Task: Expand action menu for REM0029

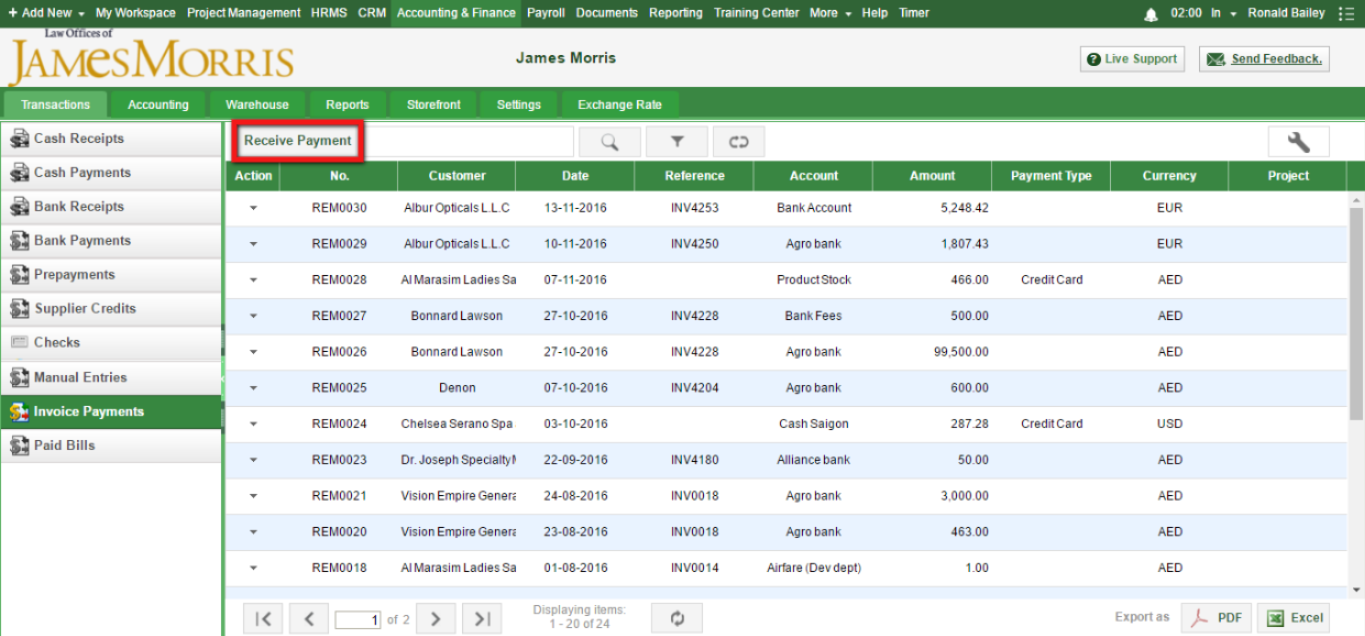Action: coord(253,244)
